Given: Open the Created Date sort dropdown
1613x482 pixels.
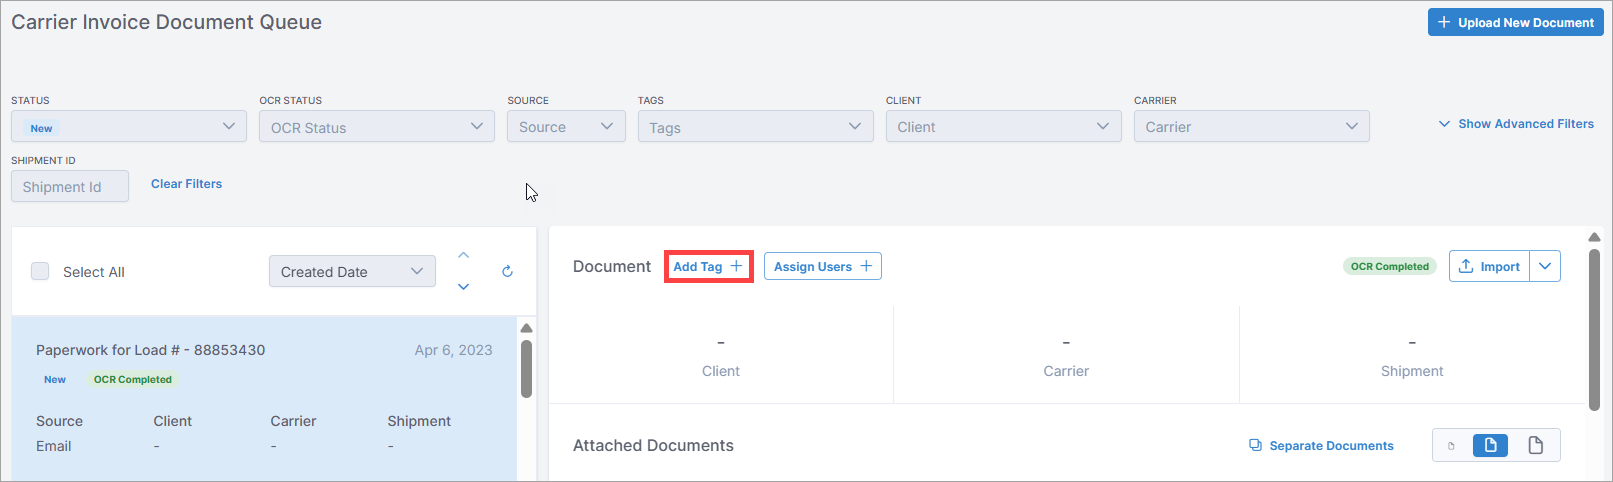Looking at the screenshot, I should (352, 271).
